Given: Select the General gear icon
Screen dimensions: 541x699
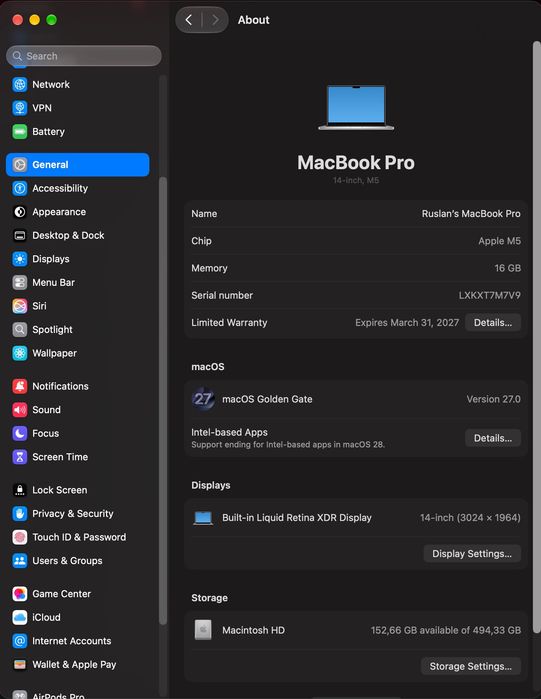Looking at the screenshot, I should (x=20, y=164).
